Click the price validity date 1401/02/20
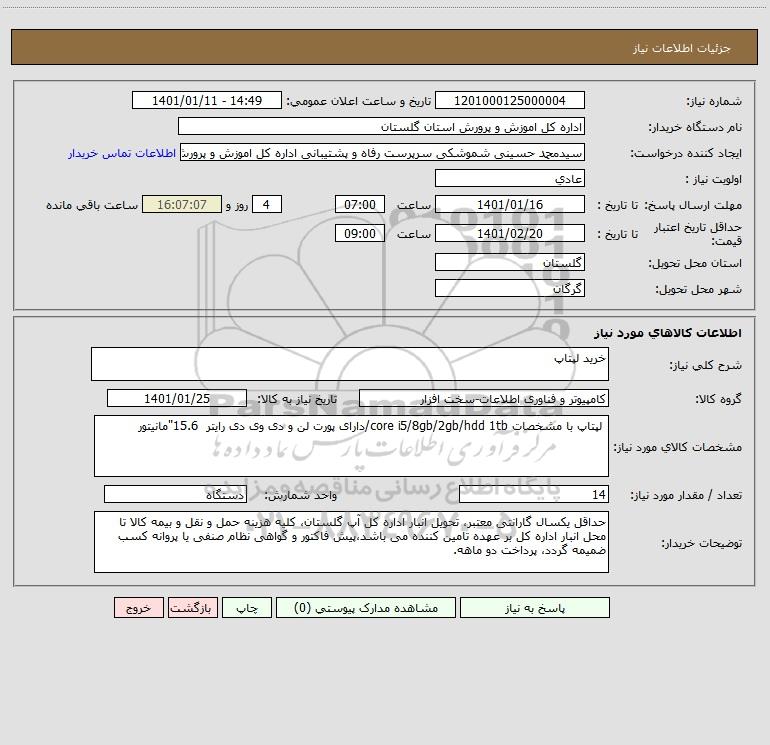This screenshot has height=745, width=770. click(510, 233)
